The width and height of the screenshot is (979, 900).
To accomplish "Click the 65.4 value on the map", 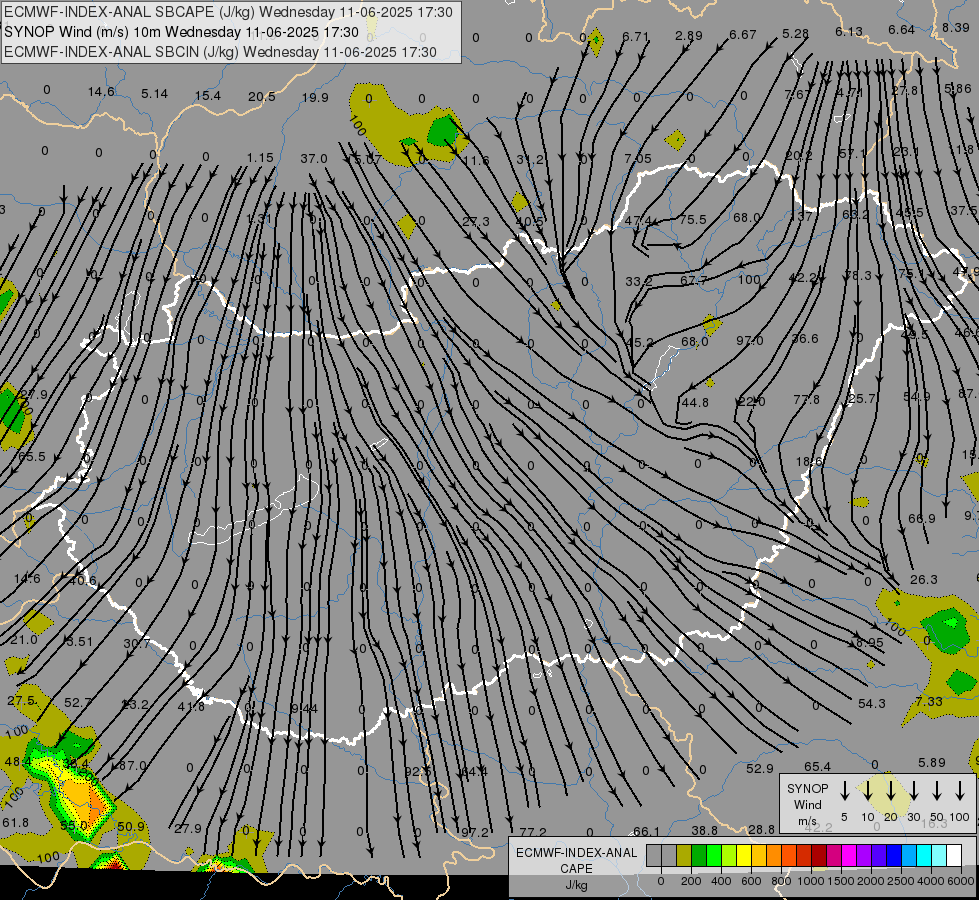I will (x=817, y=766).
